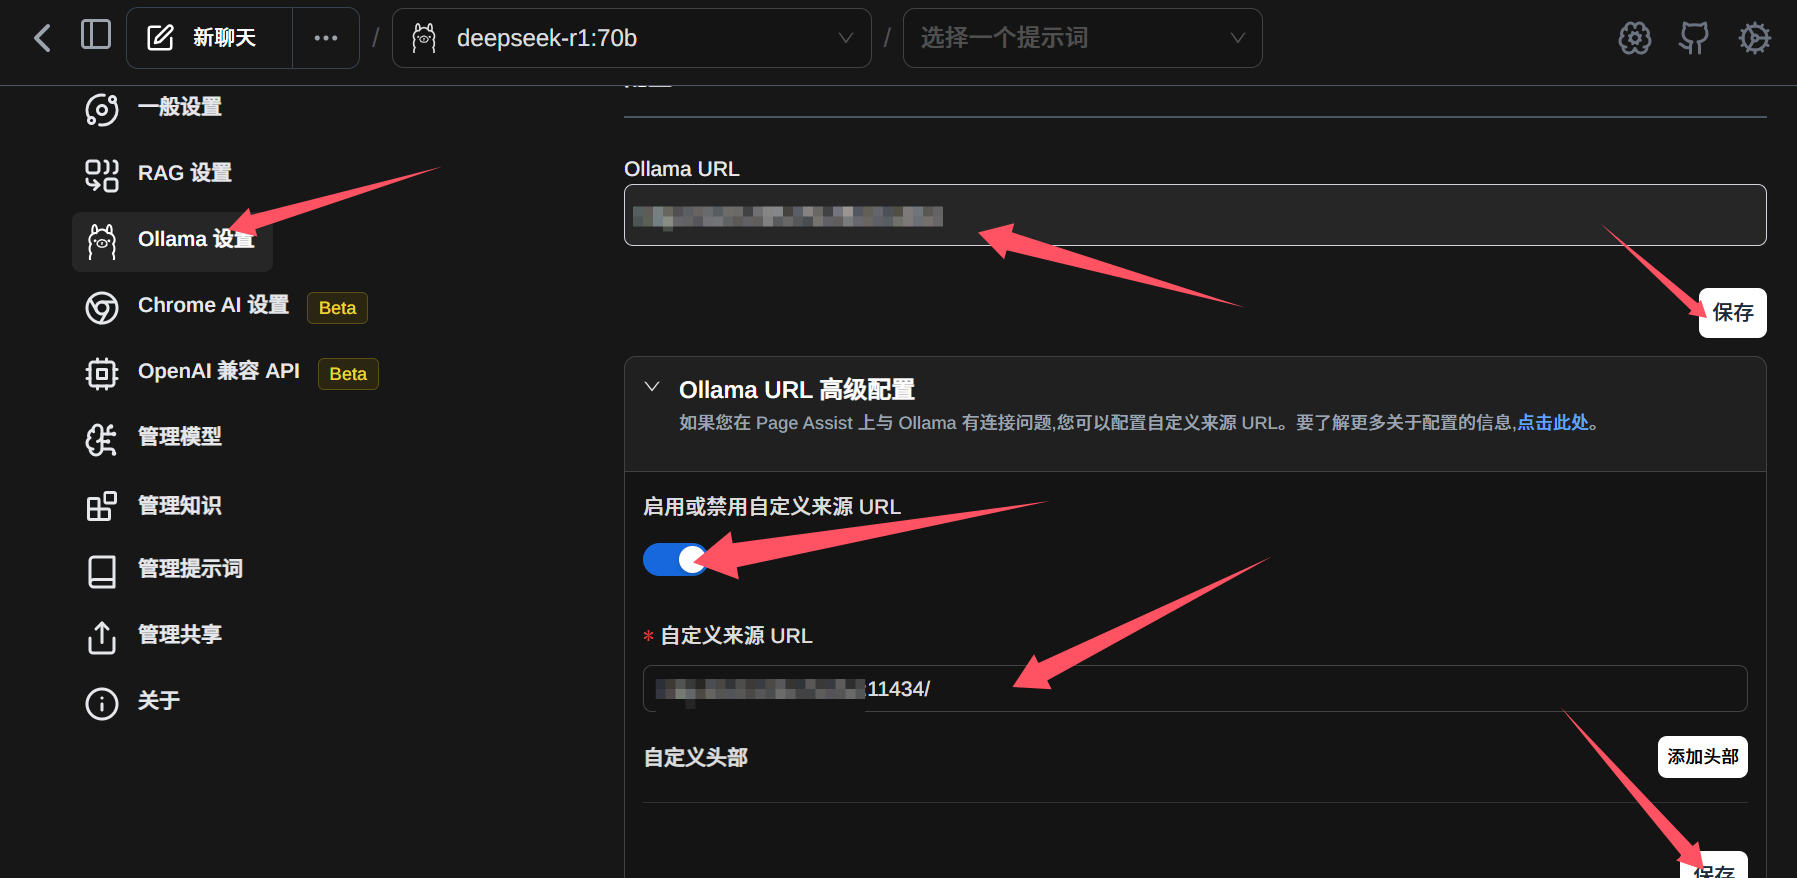Click the RAG 设置 sidebar icon
Screen dimensions: 1797x878
(102, 174)
